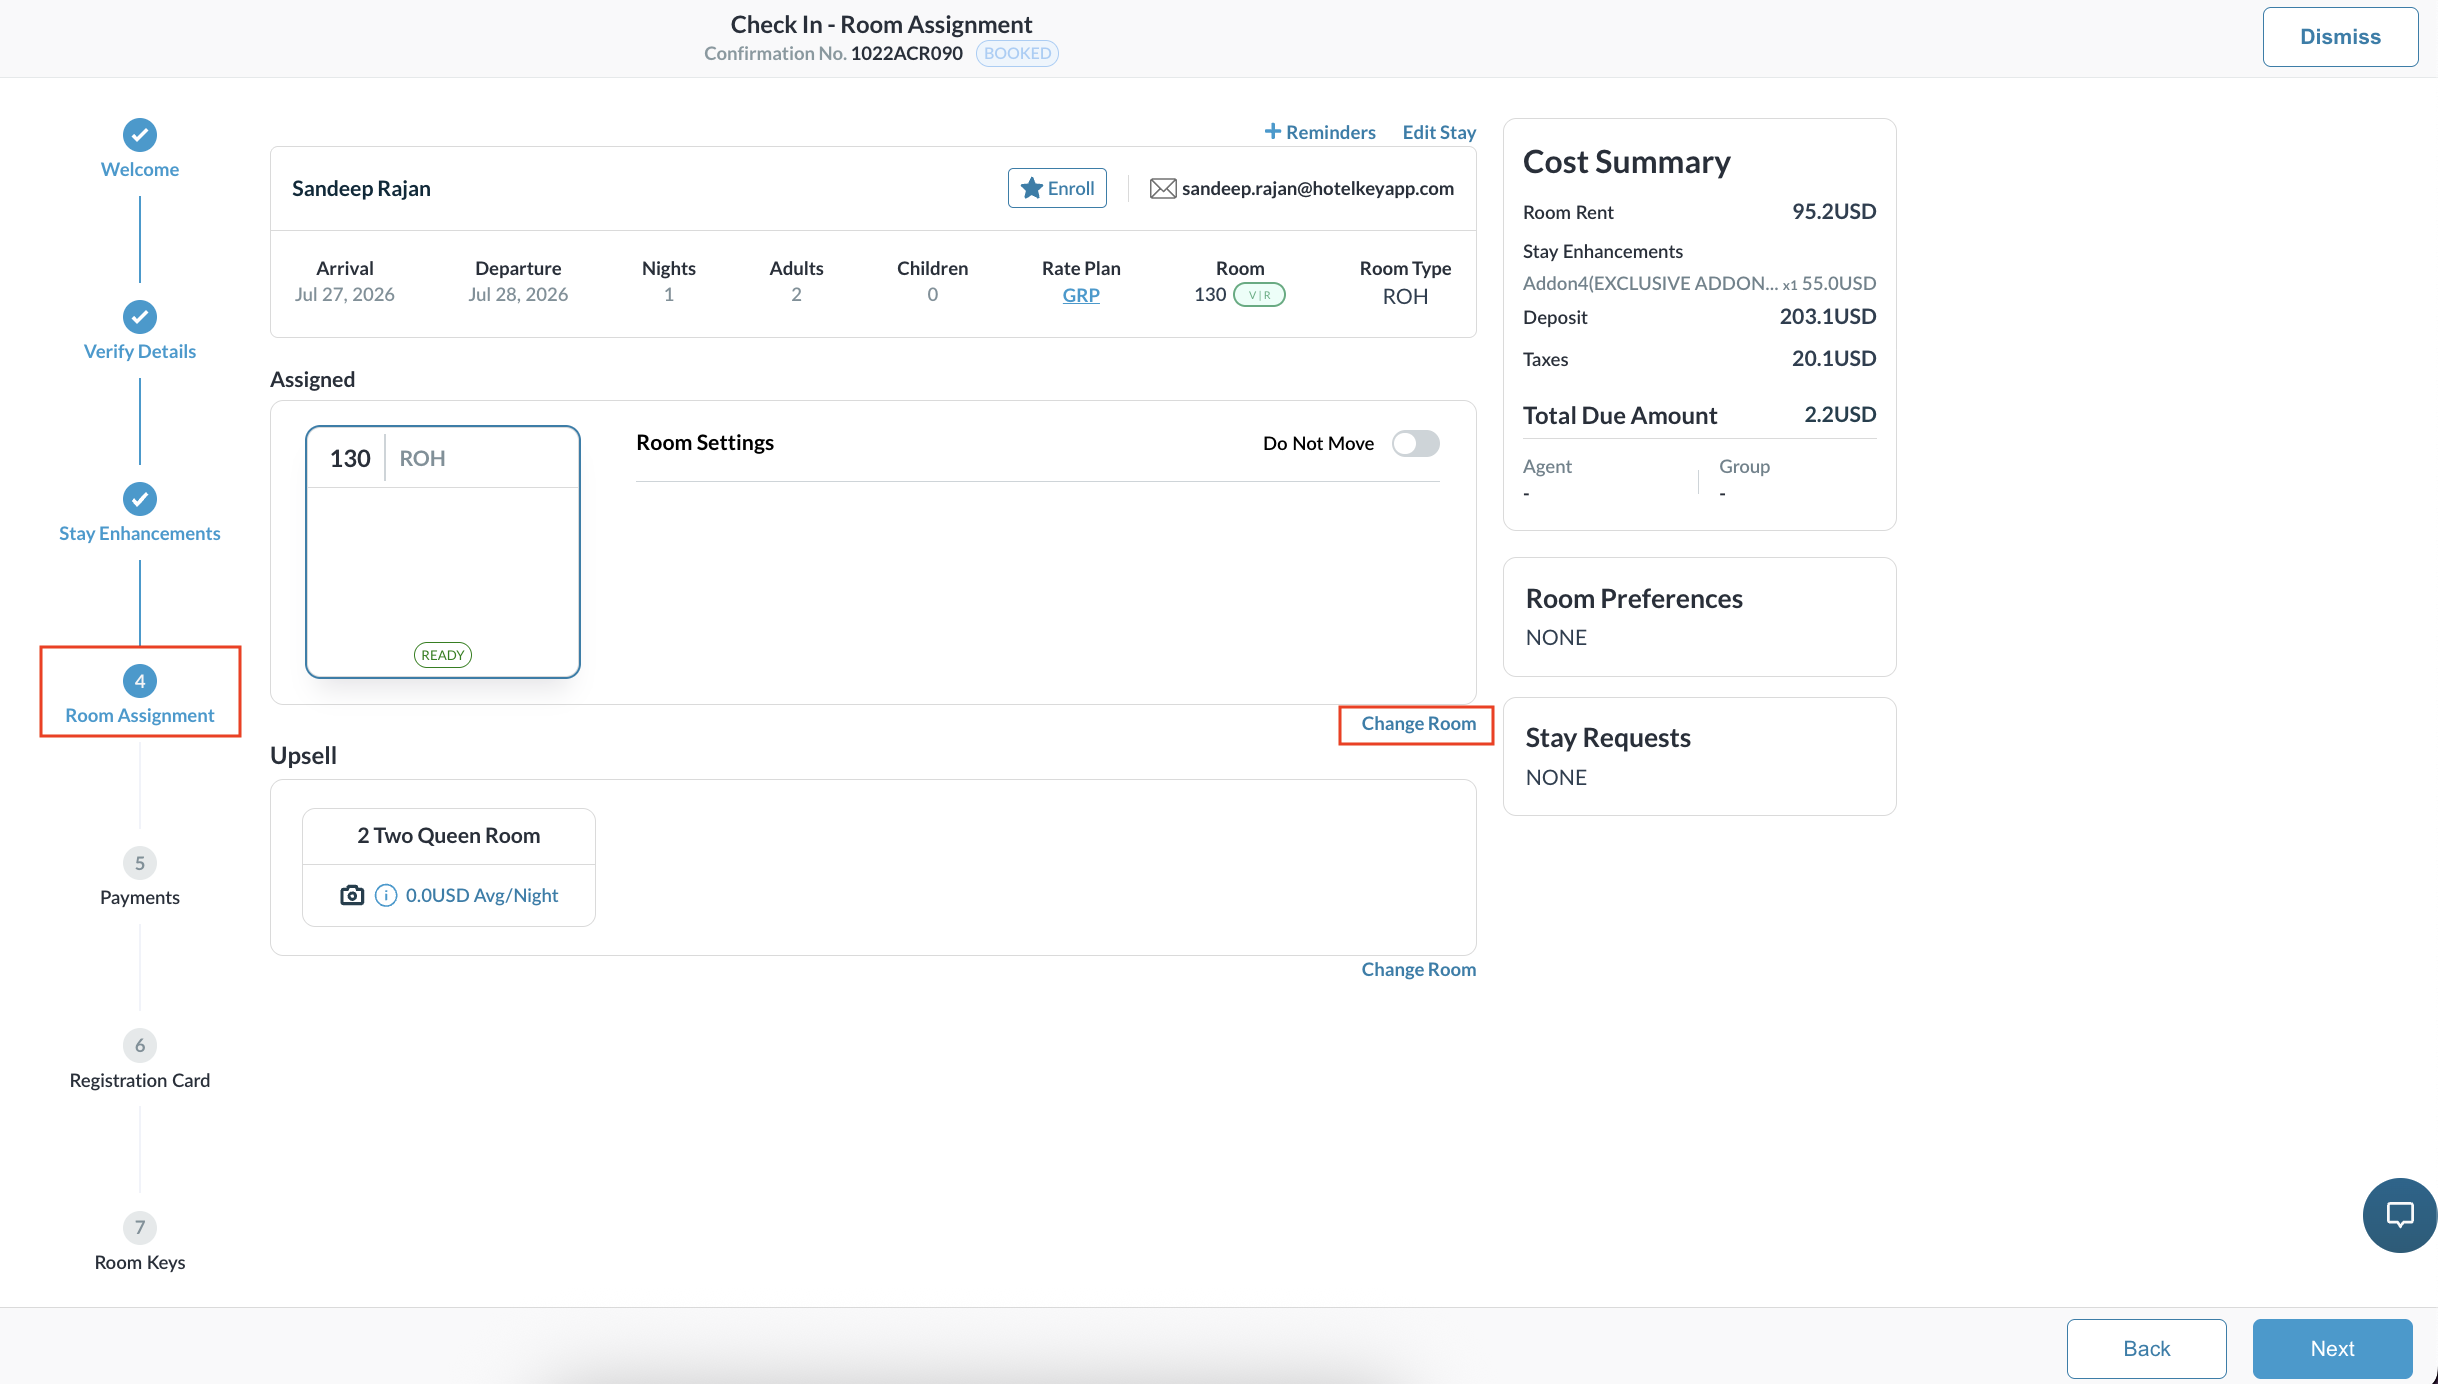This screenshot has width=2438, height=1384.
Task: Click the step 7 Room Keys circle
Action: [140, 1227]
